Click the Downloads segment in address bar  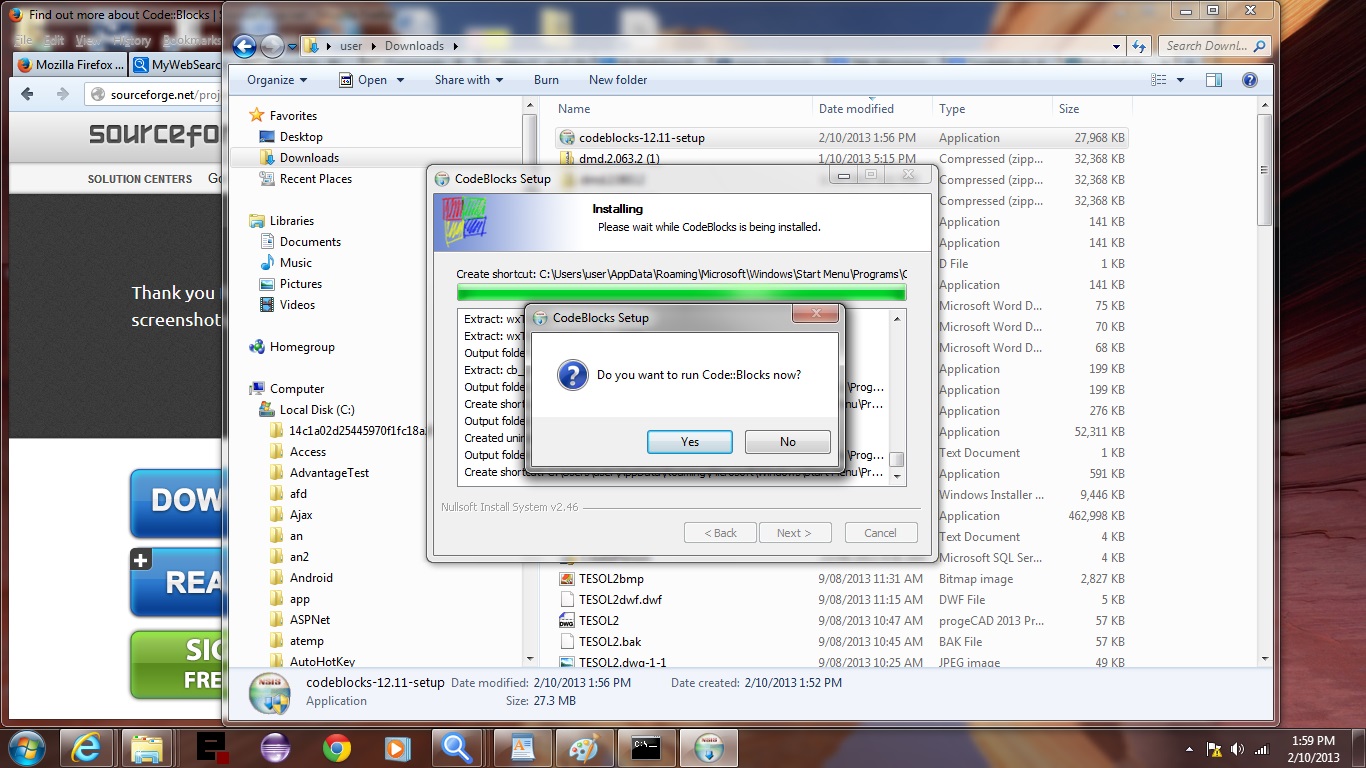(x=414, y=46)
